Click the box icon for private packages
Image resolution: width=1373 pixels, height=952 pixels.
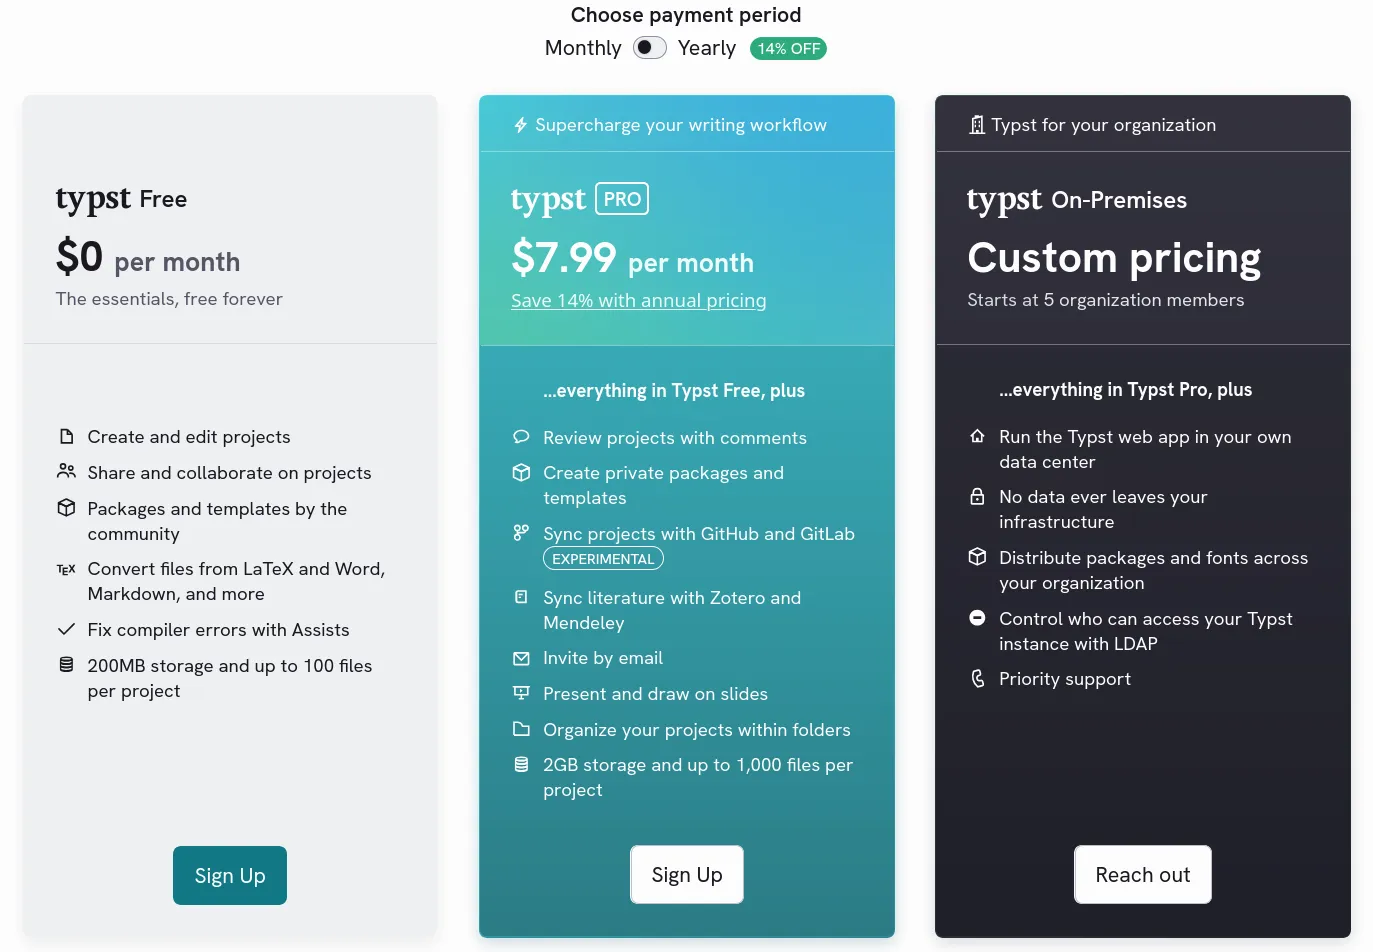(x=521, y=472)
